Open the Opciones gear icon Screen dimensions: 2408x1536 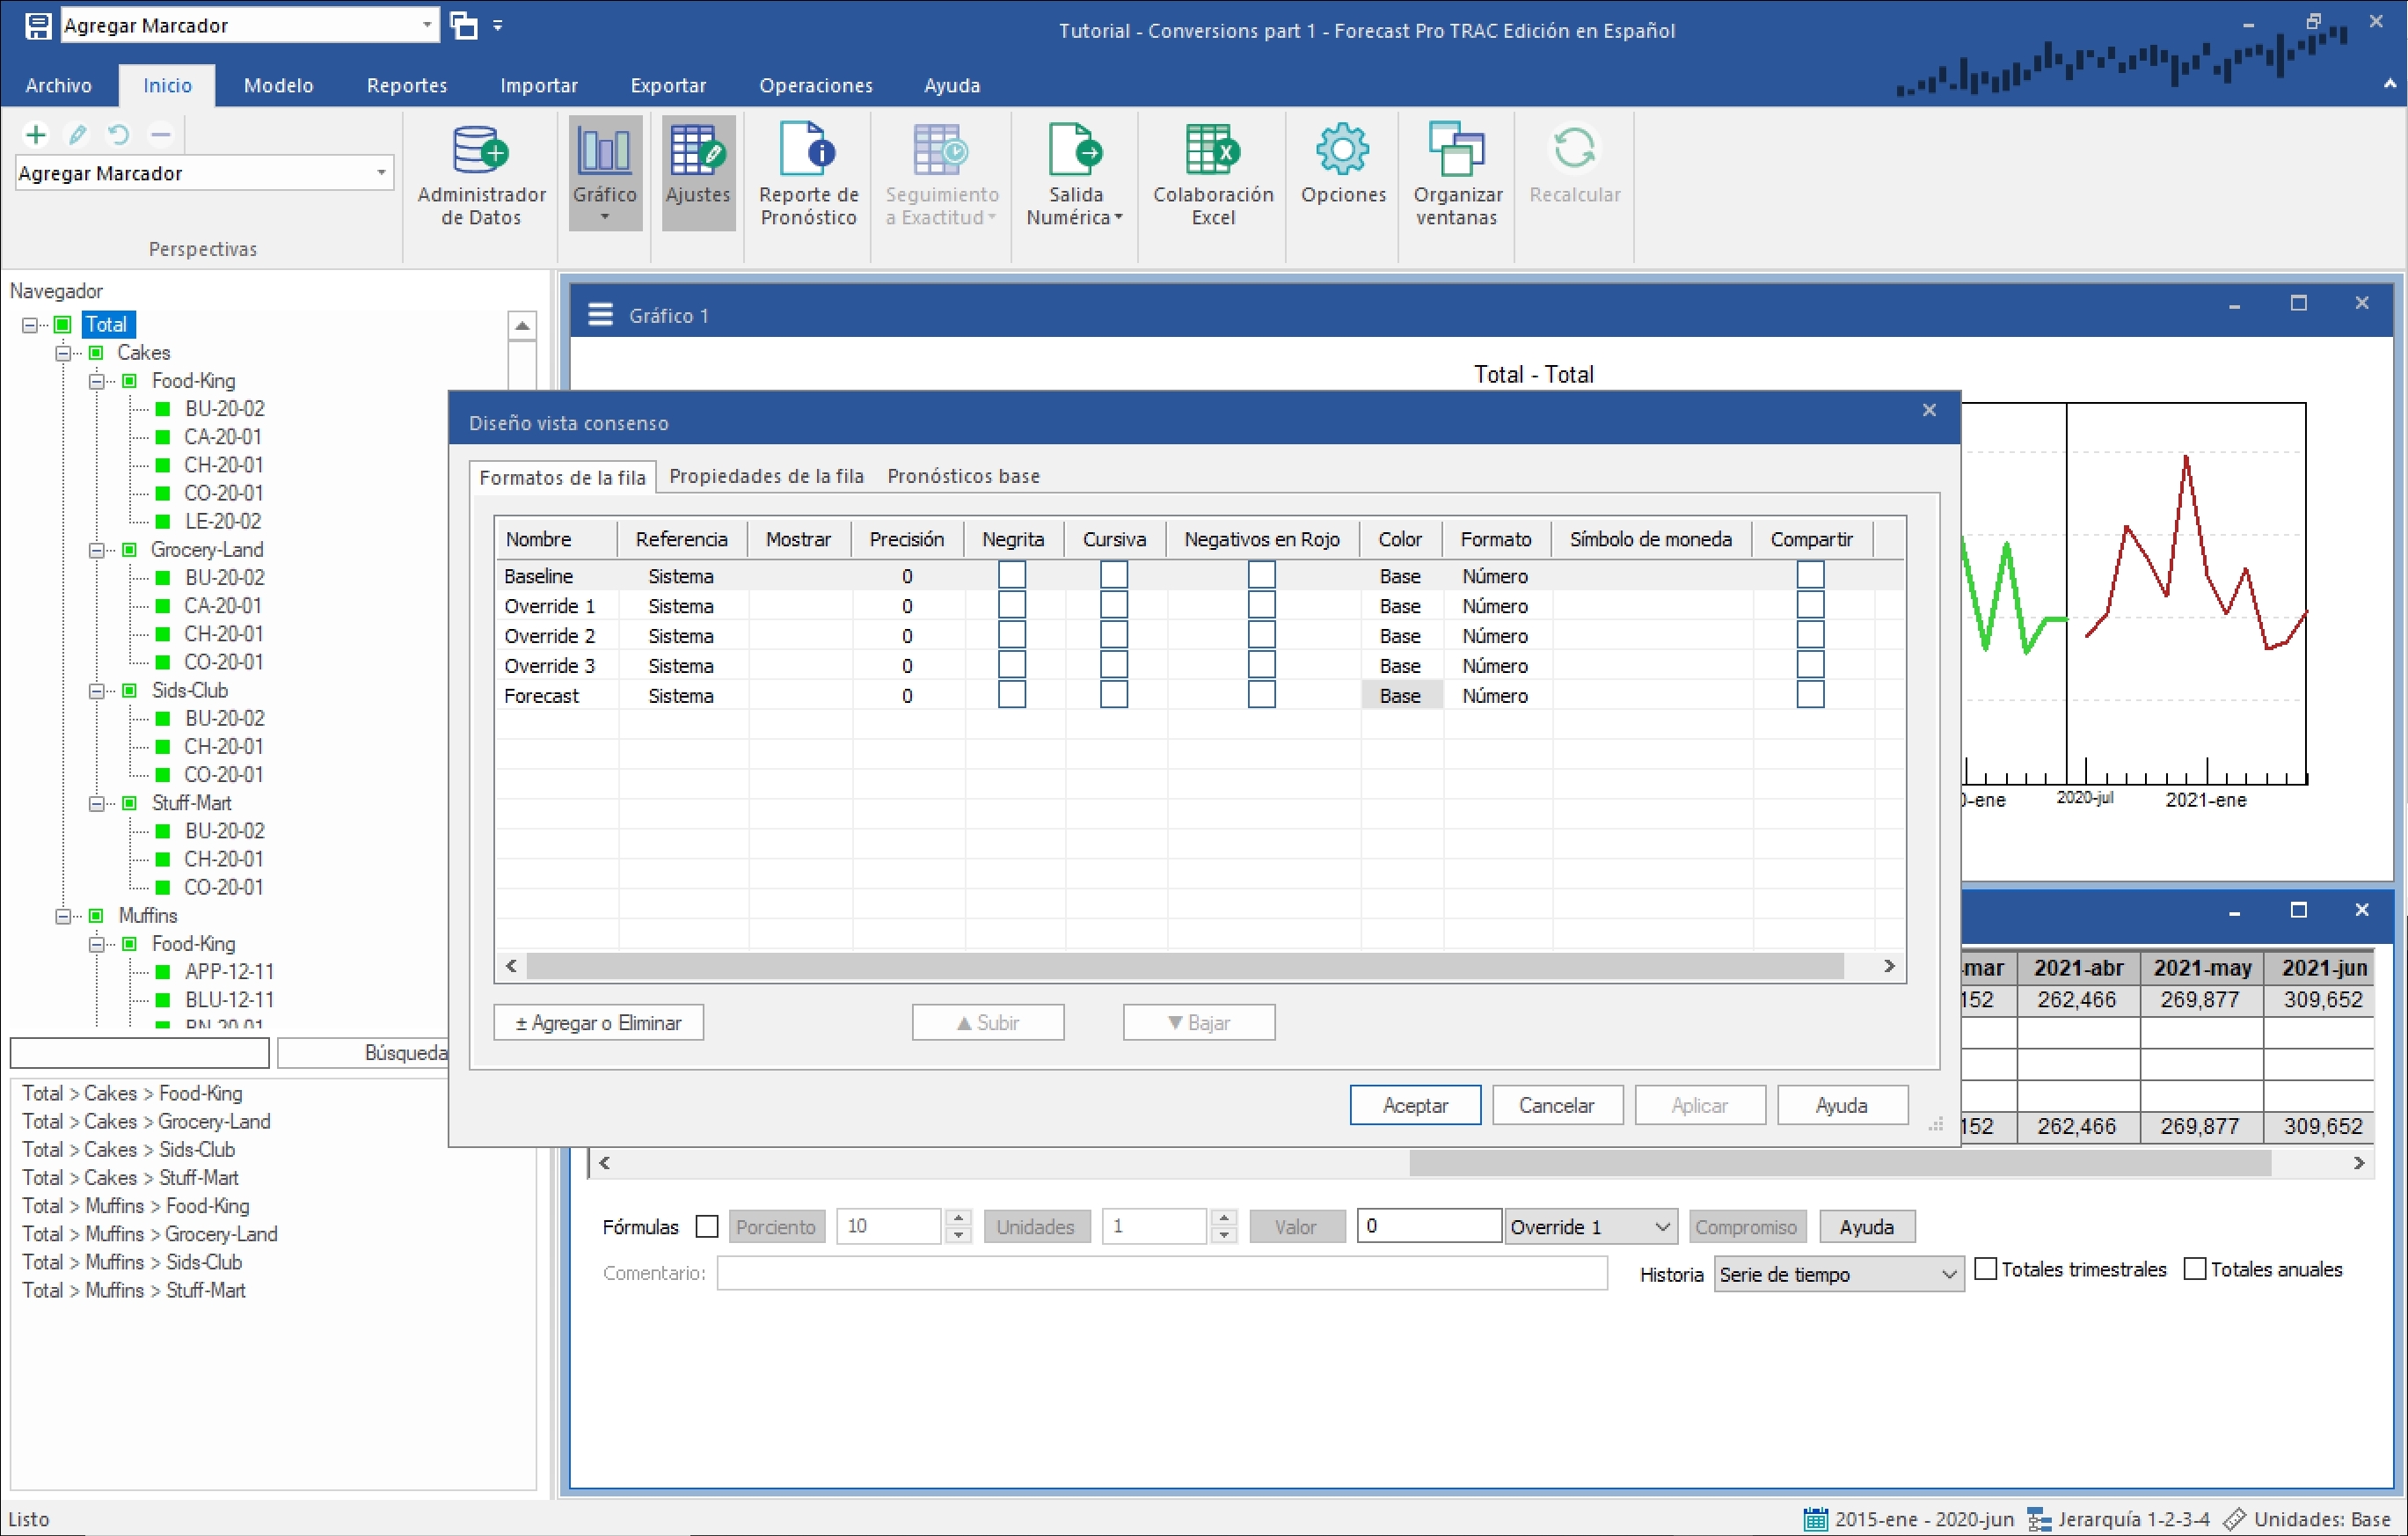coord(1342,150)
